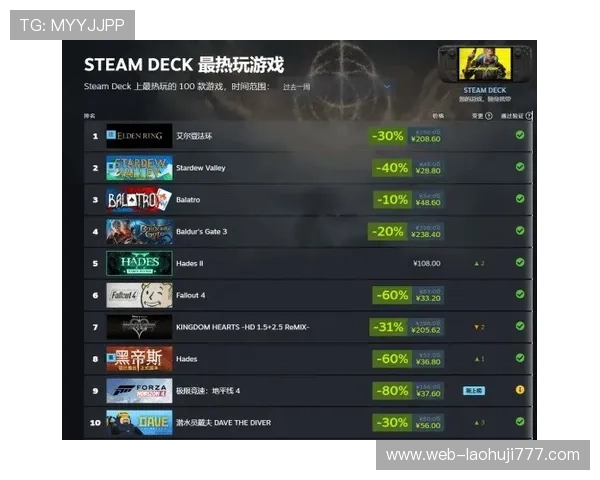Expand the time range chevron arrow
Screen dimensions: 600x480
(387, 87)
